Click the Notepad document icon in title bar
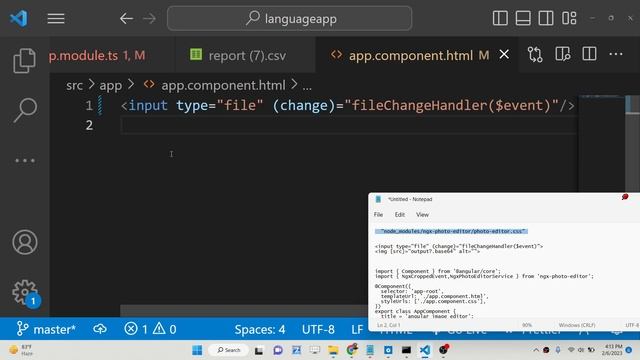Viewport: 640px width, 360px height. [378, 199]
